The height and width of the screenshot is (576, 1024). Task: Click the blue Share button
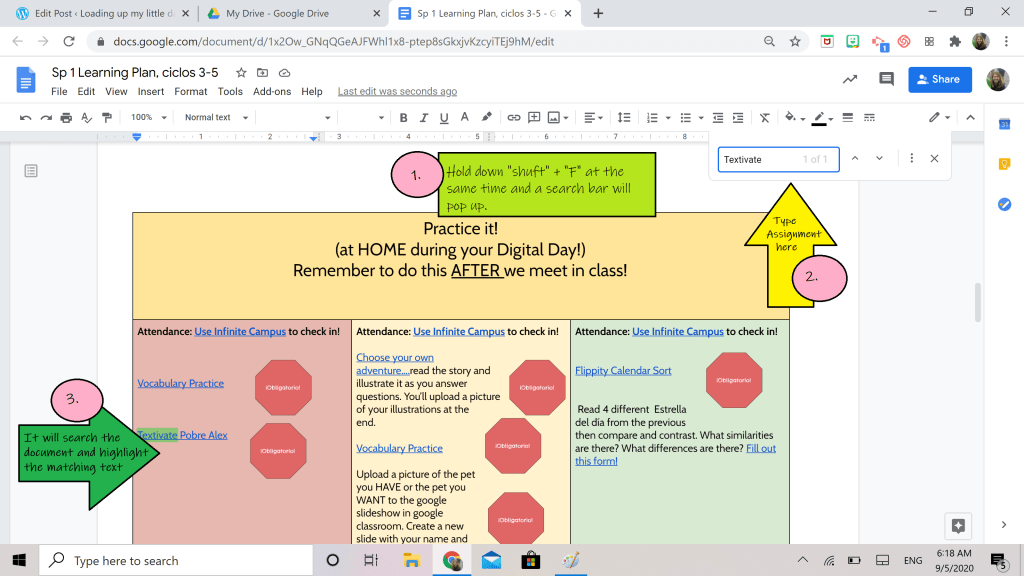coord(939,80)
